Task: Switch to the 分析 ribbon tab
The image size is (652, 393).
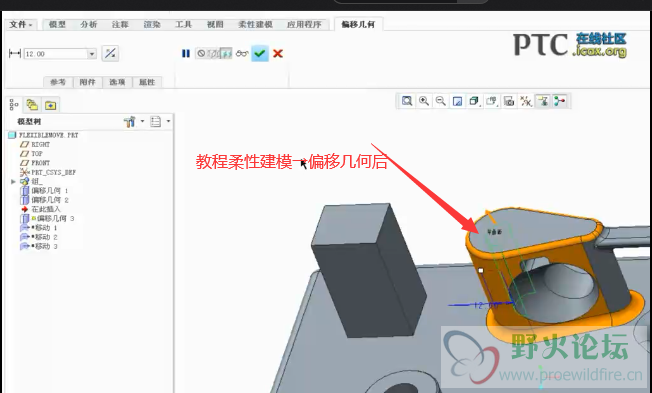Action: pyautogui.click(x=89, y=25)
